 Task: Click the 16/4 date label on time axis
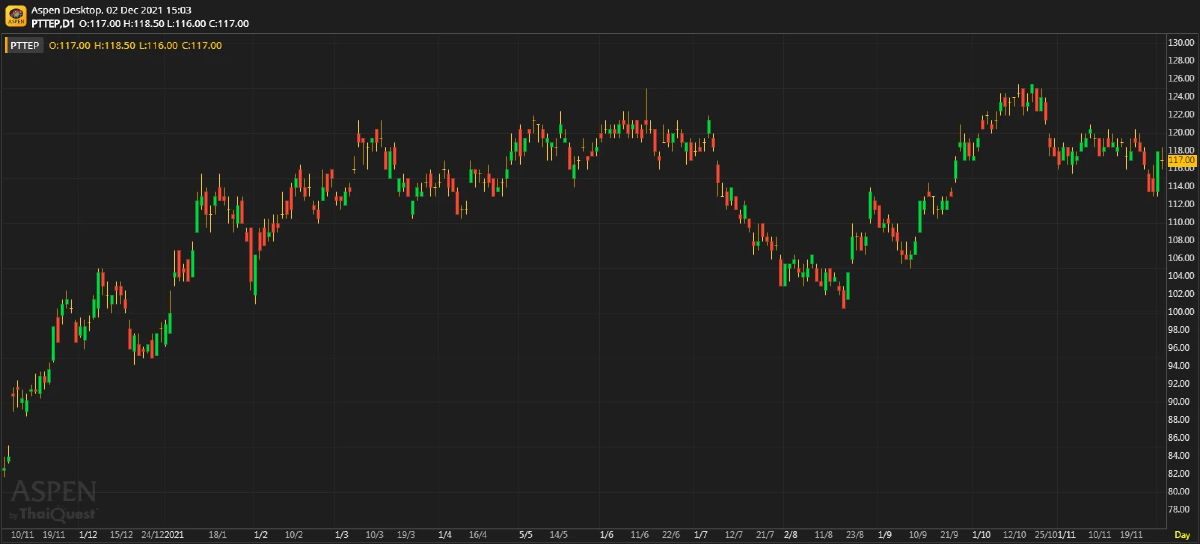coord(478,535)
